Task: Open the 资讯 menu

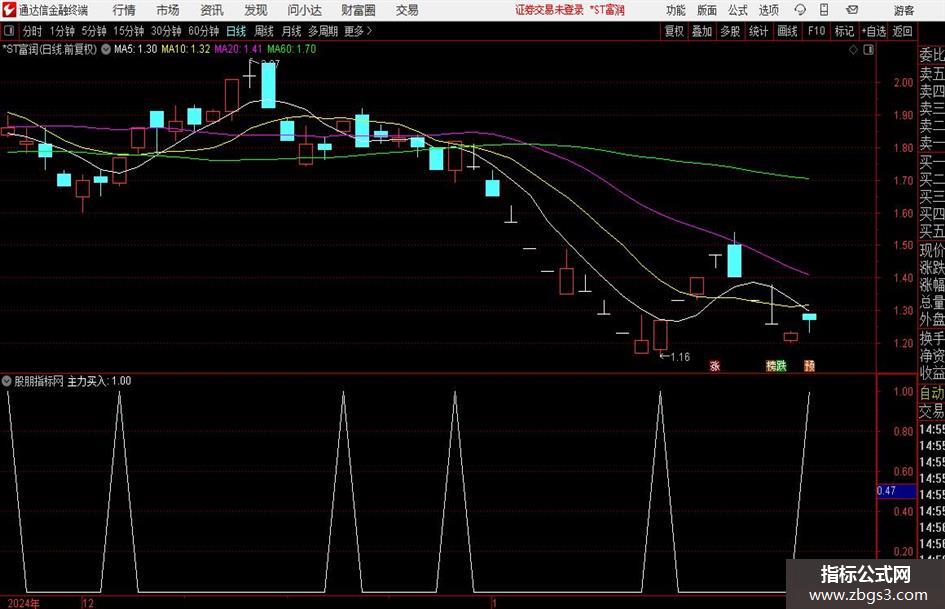Action: point(212,10)
